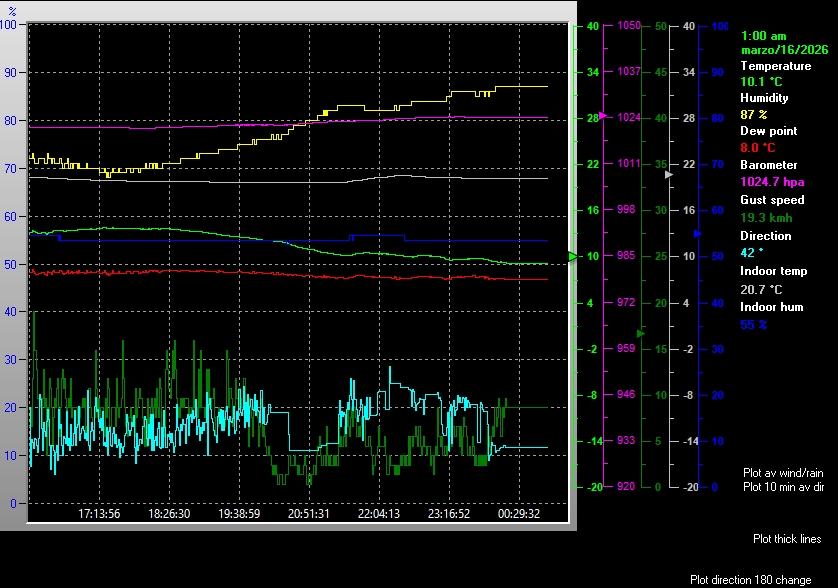Select the Humidity legend label

point(764,98)
